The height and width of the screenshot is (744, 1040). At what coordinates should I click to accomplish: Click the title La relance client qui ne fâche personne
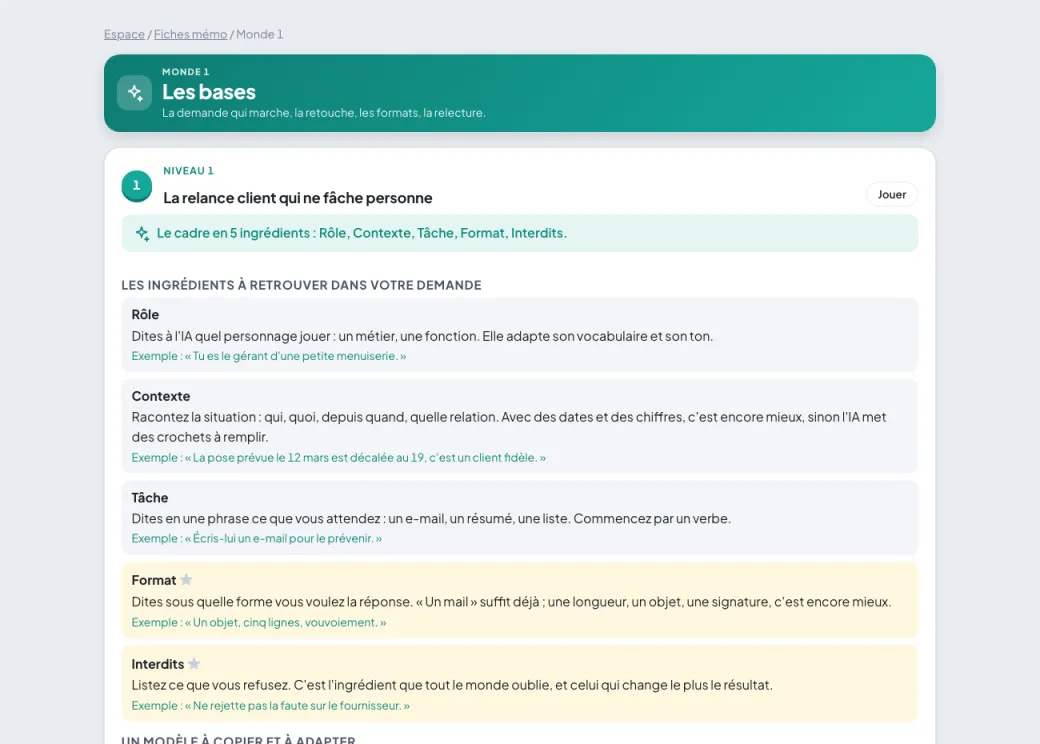pyautogui.click(x=298, y=198)
